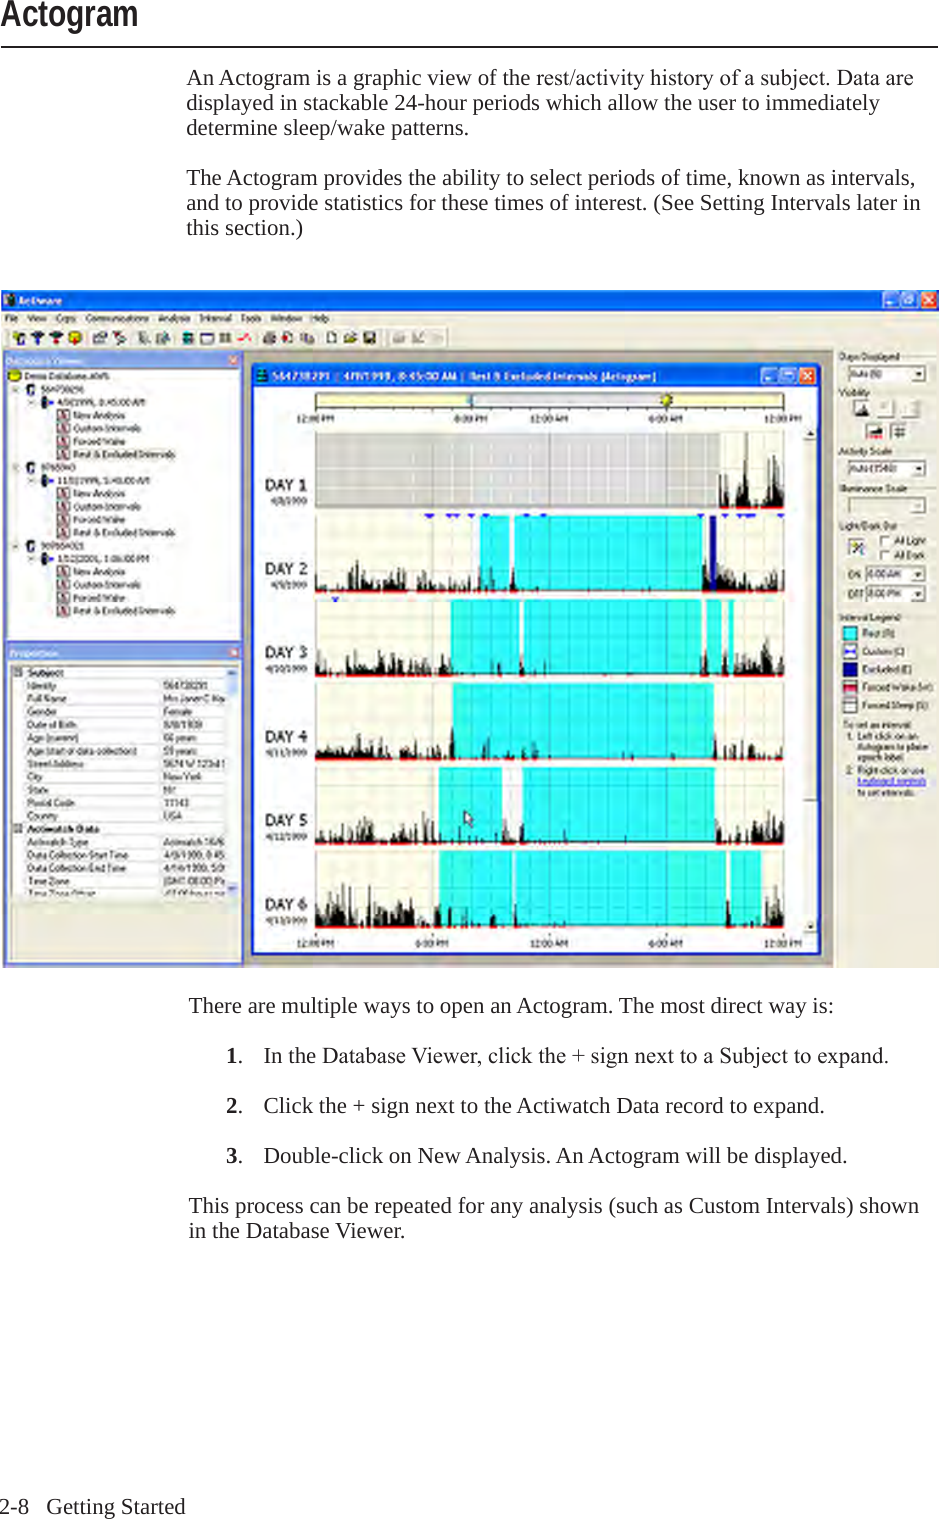Open the Analysis menu
The height and width of the screenshot is (1519, 939).
(x=173, y=318)
